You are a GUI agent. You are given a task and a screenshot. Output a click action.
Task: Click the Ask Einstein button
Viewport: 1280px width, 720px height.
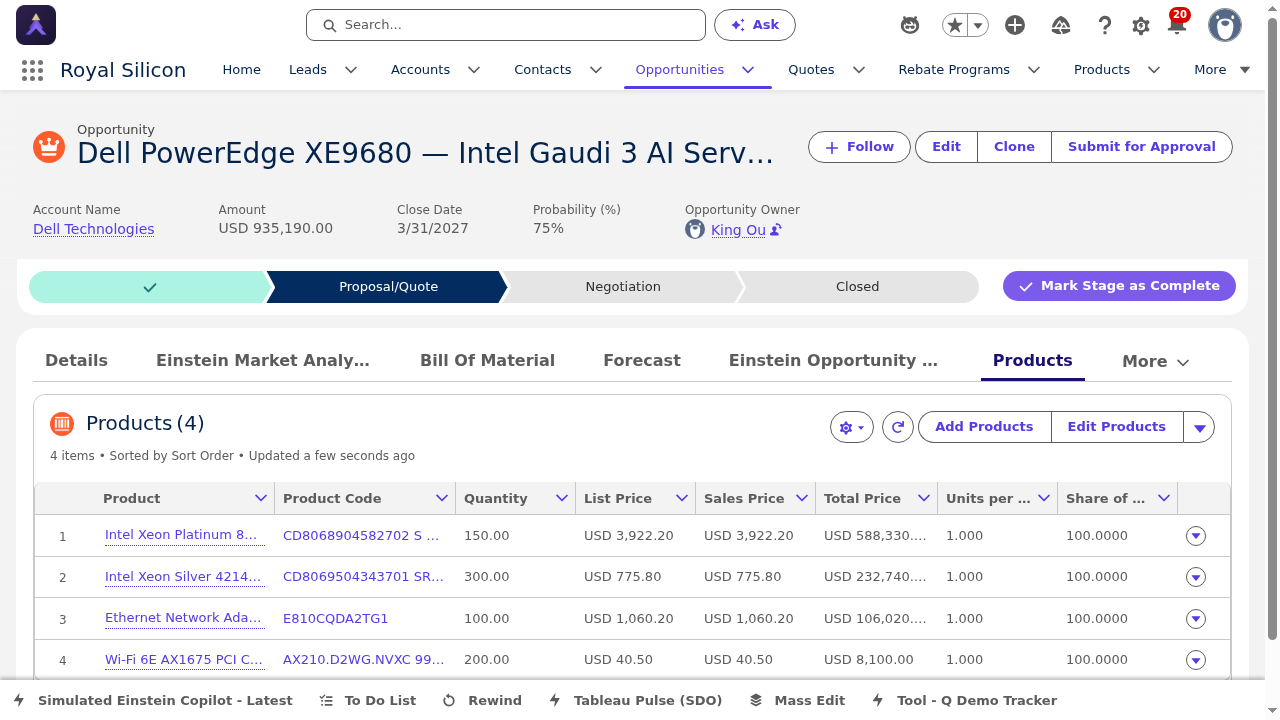point(755,25)
